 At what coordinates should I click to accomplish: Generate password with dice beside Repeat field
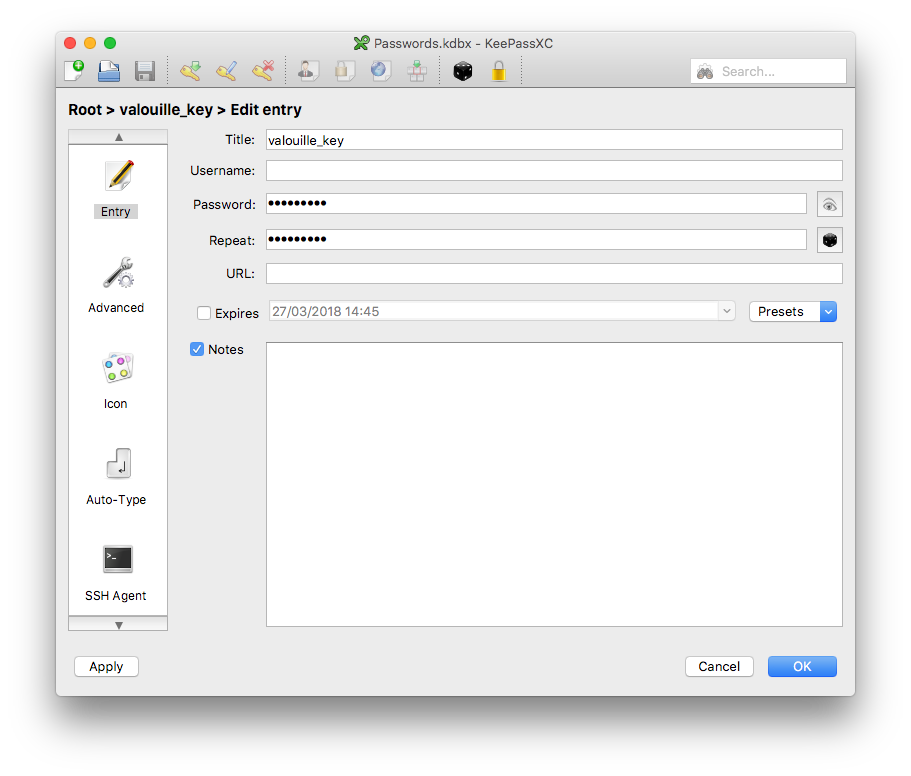(x=829, y=240)
